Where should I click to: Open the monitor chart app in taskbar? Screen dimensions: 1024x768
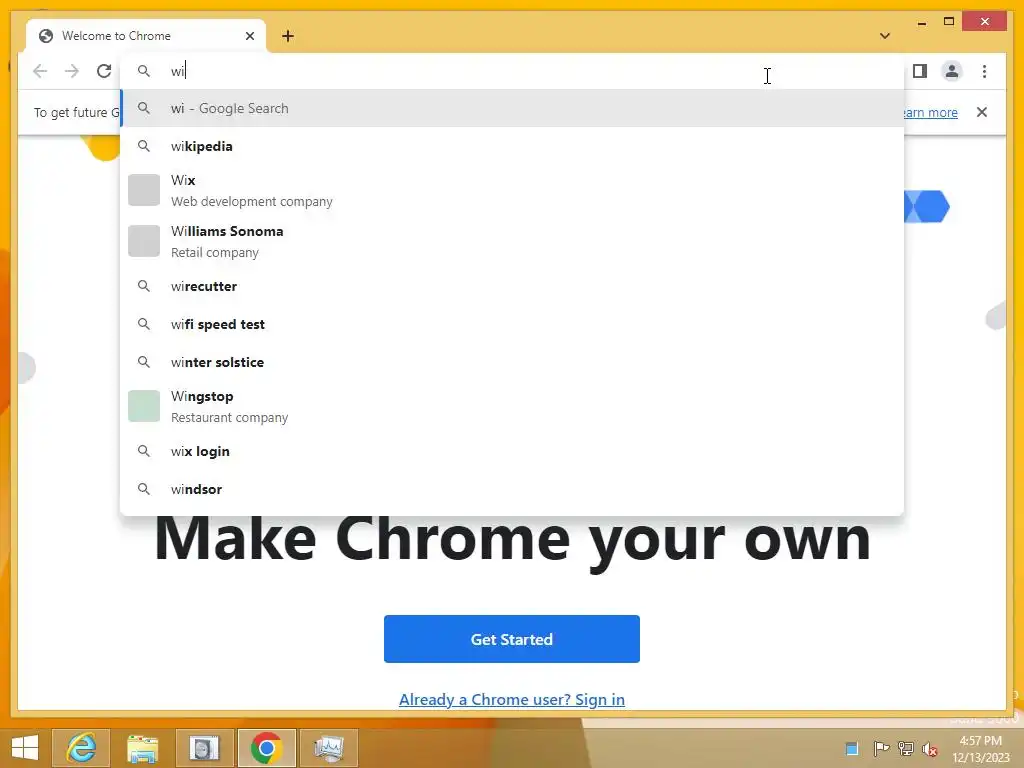(328, 748)
